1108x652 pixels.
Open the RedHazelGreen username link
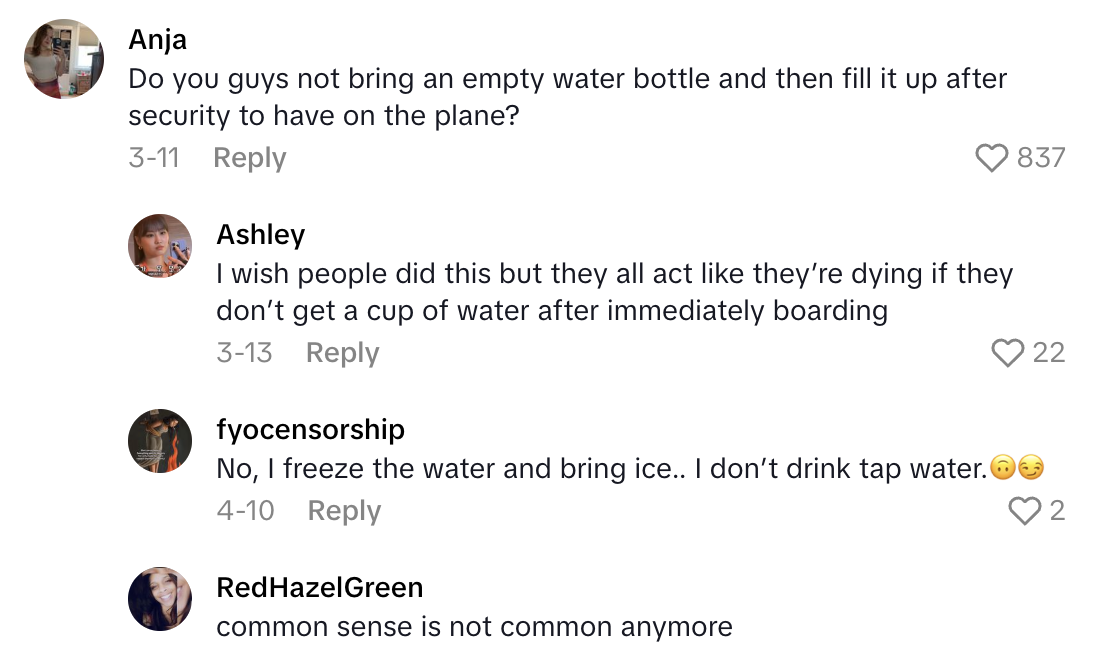(x=320, y=587)
